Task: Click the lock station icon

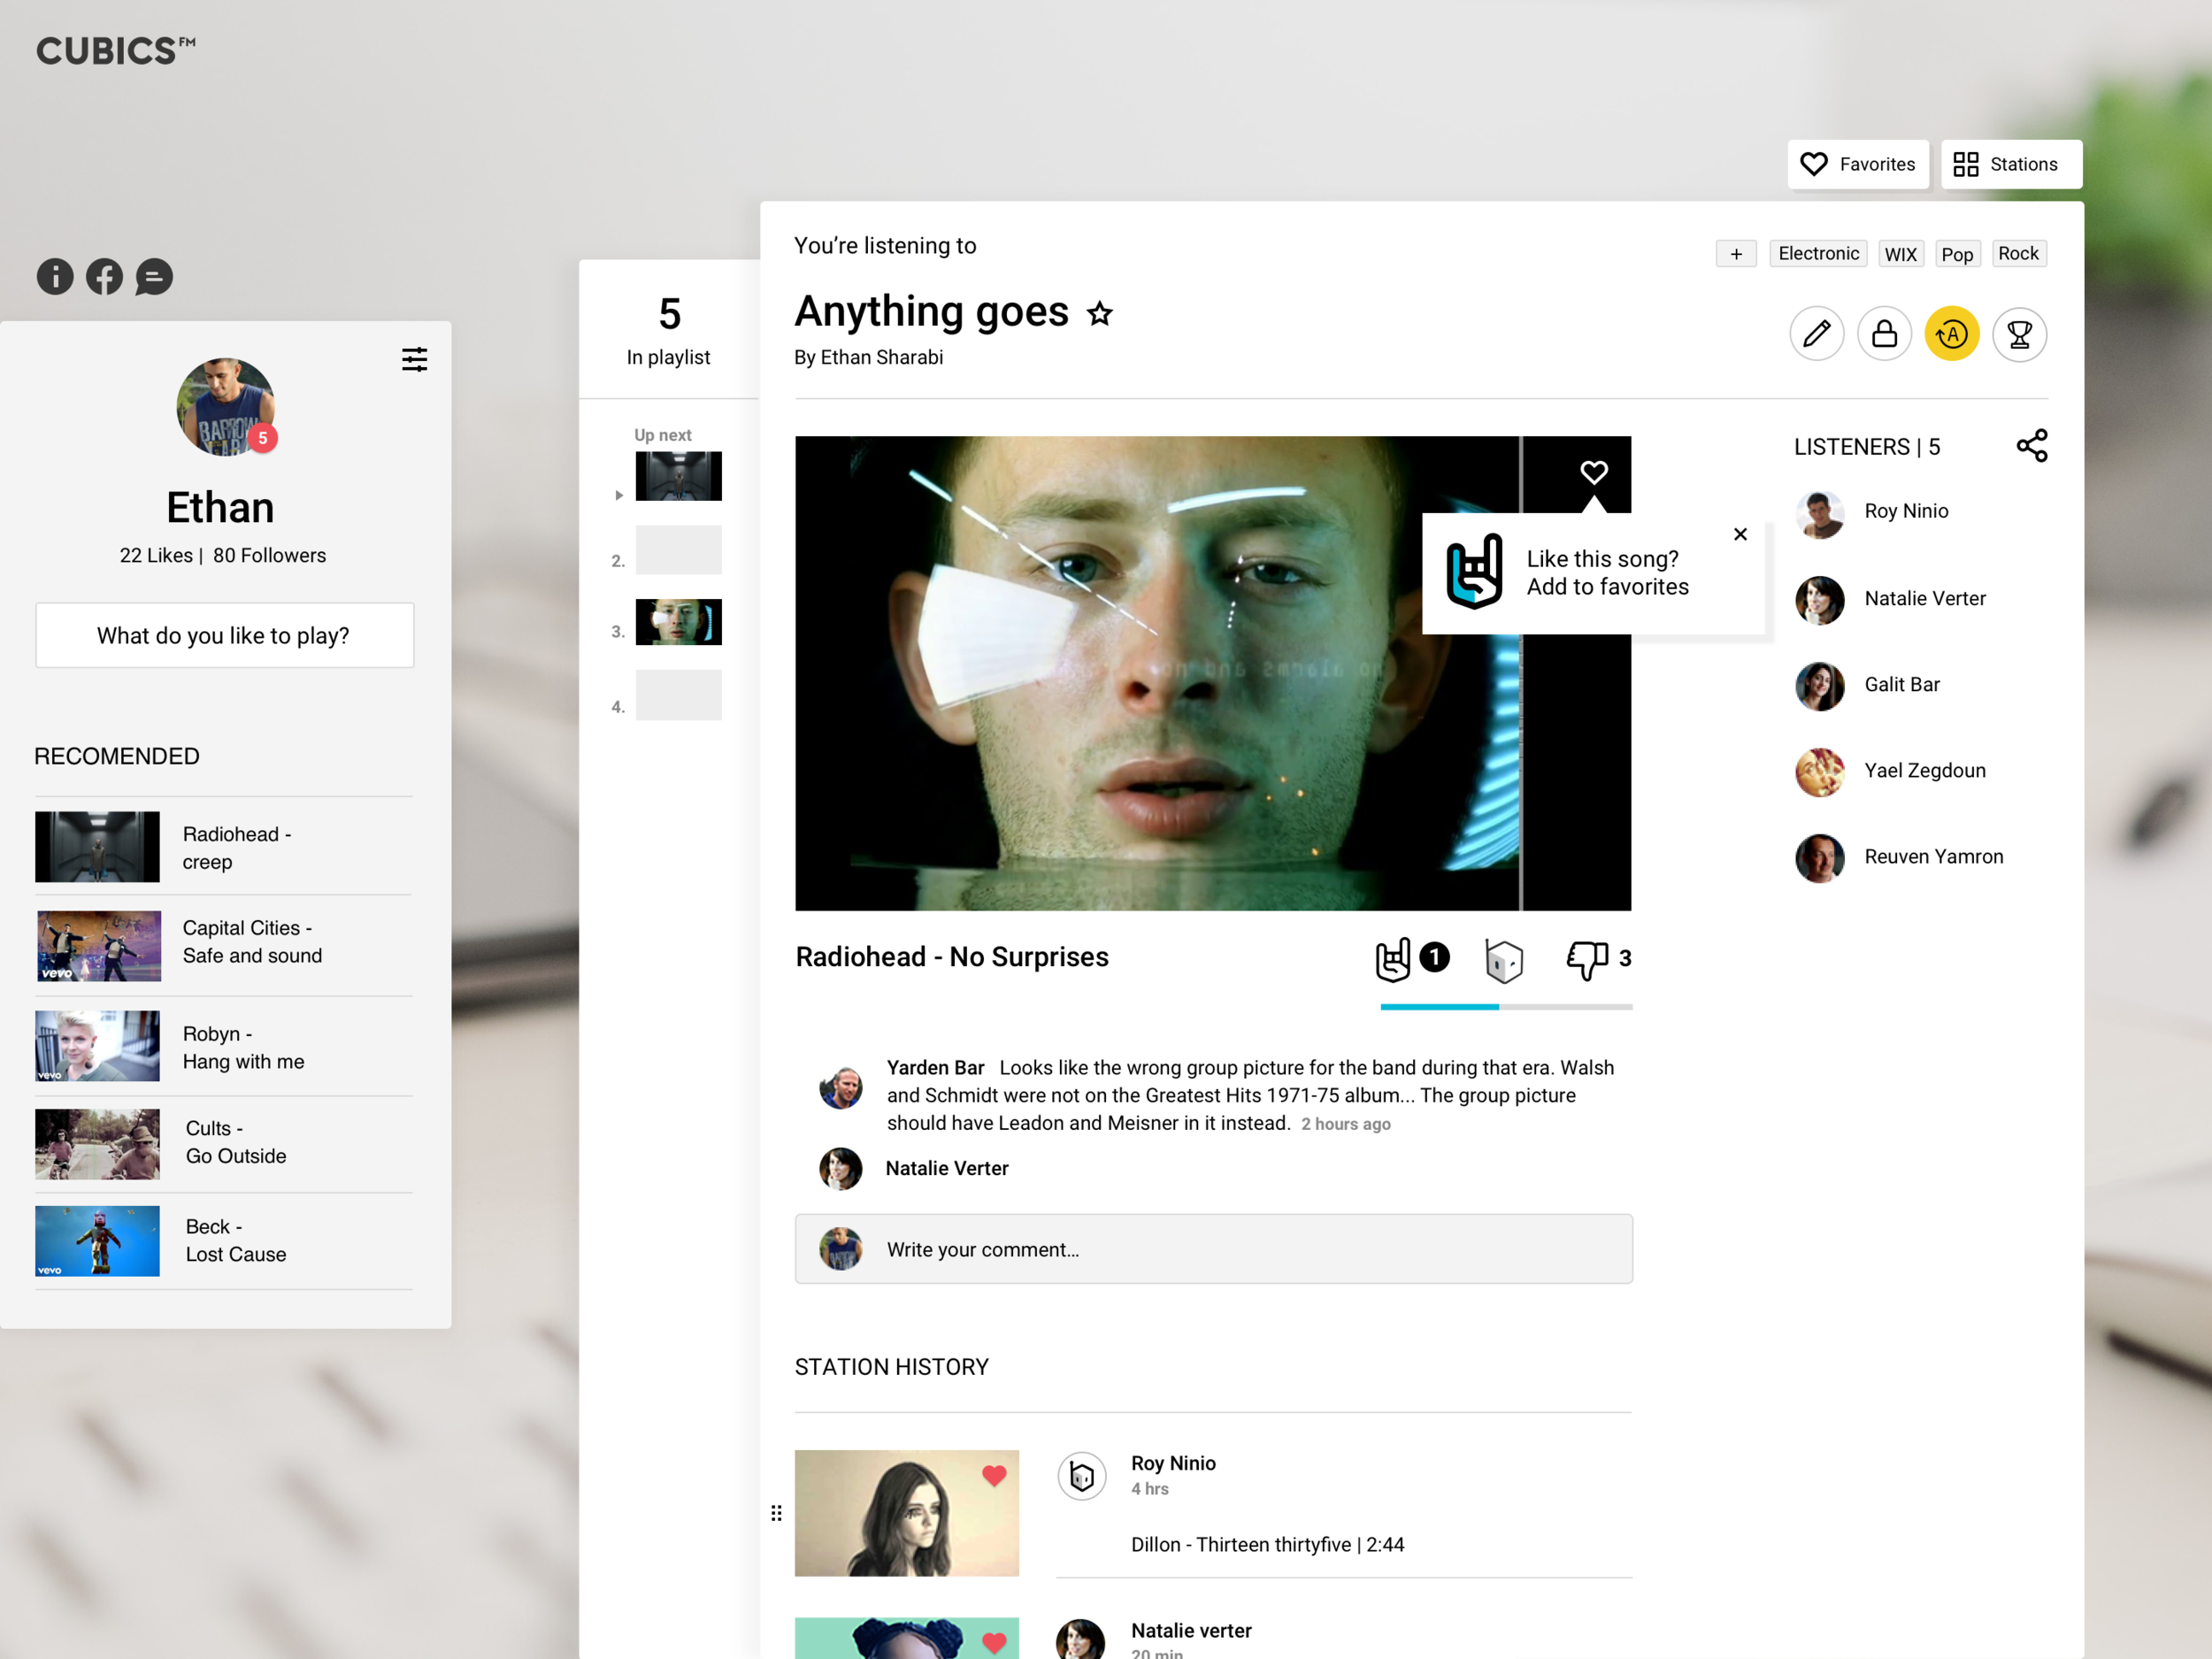Action: click(1884, 334)
